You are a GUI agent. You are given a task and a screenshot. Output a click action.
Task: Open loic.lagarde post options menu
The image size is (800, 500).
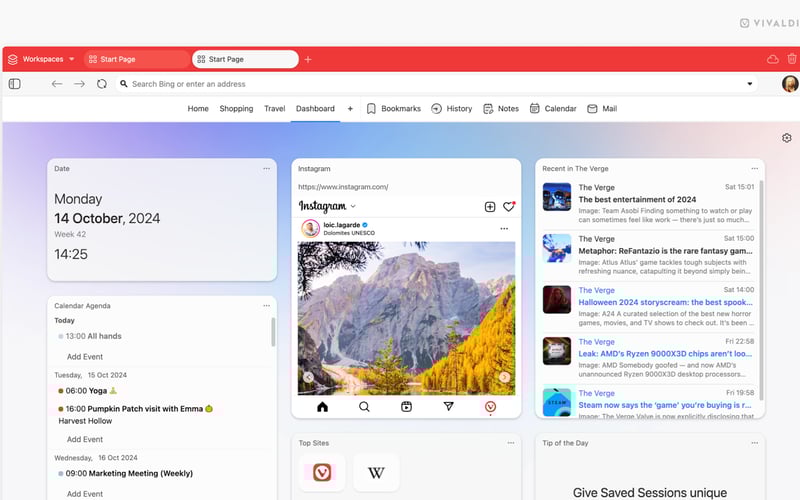504,229
